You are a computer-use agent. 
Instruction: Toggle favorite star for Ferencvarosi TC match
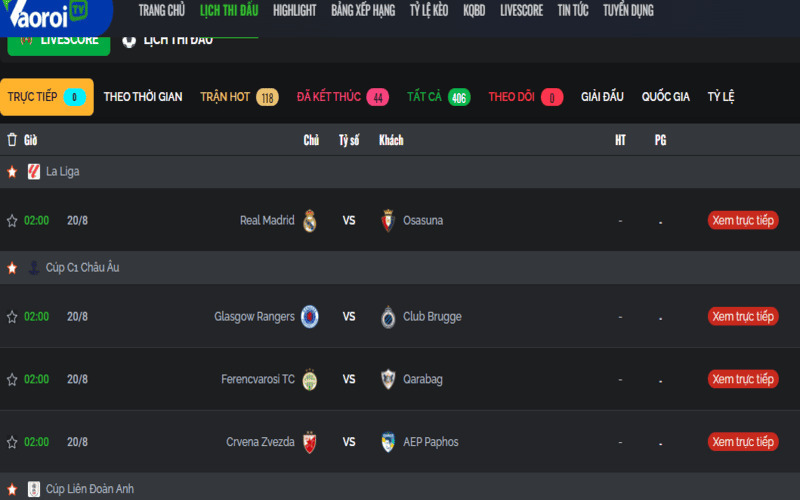click(12, 380)
